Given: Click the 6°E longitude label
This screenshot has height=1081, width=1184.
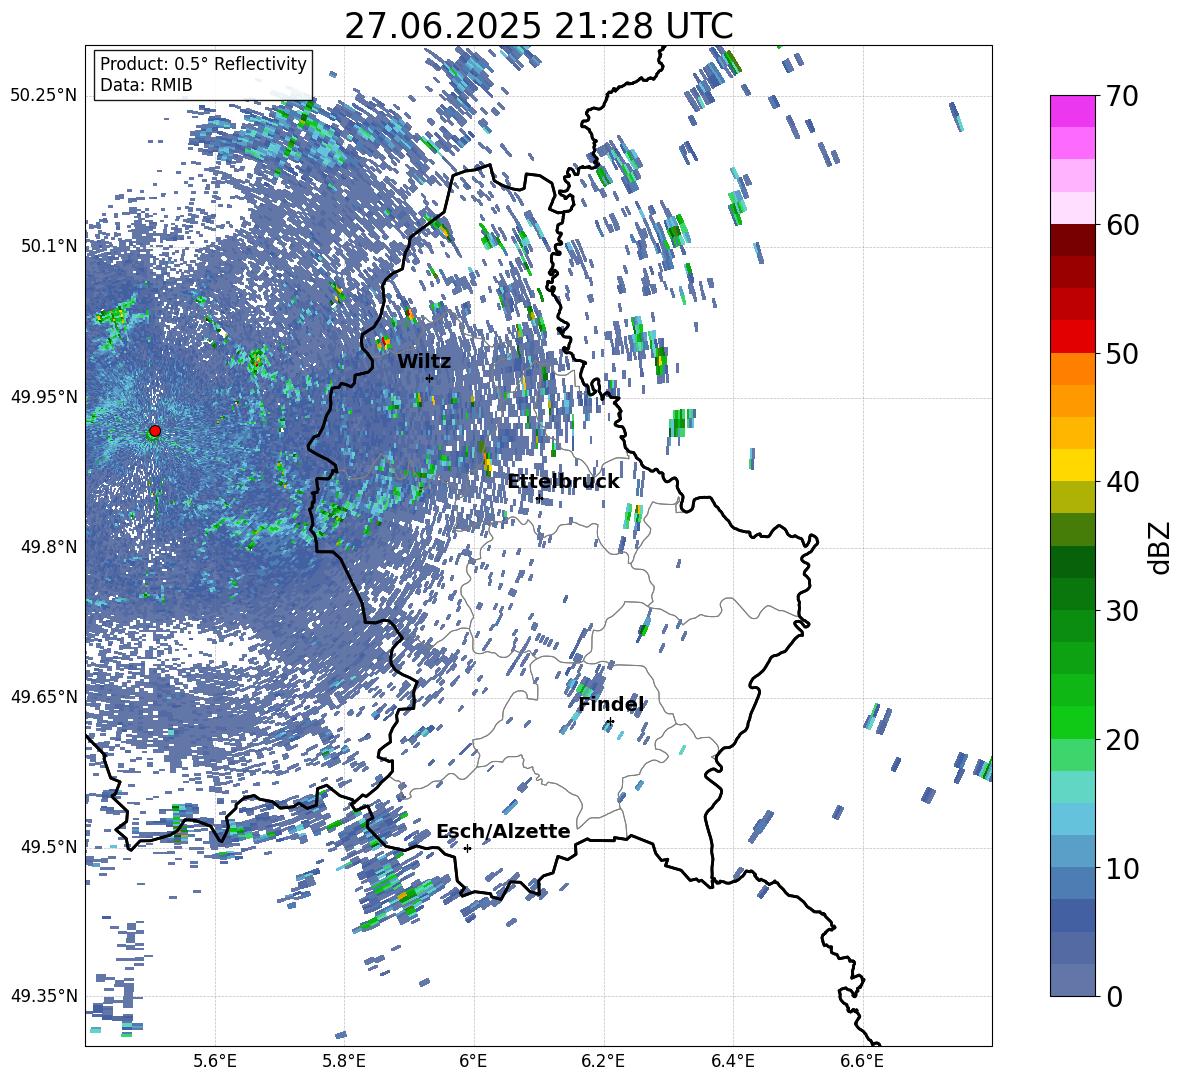Looking at the screenshot, I should 473,1061.
